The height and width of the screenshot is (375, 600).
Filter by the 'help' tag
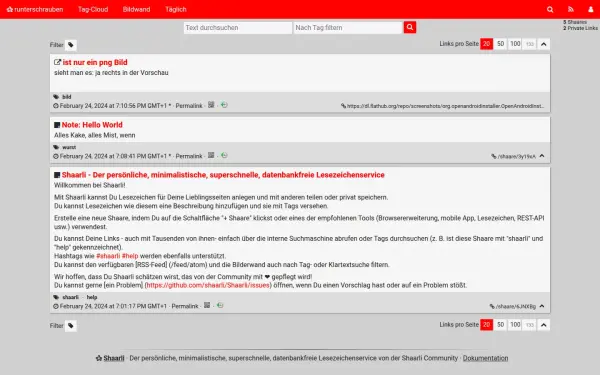92,297
